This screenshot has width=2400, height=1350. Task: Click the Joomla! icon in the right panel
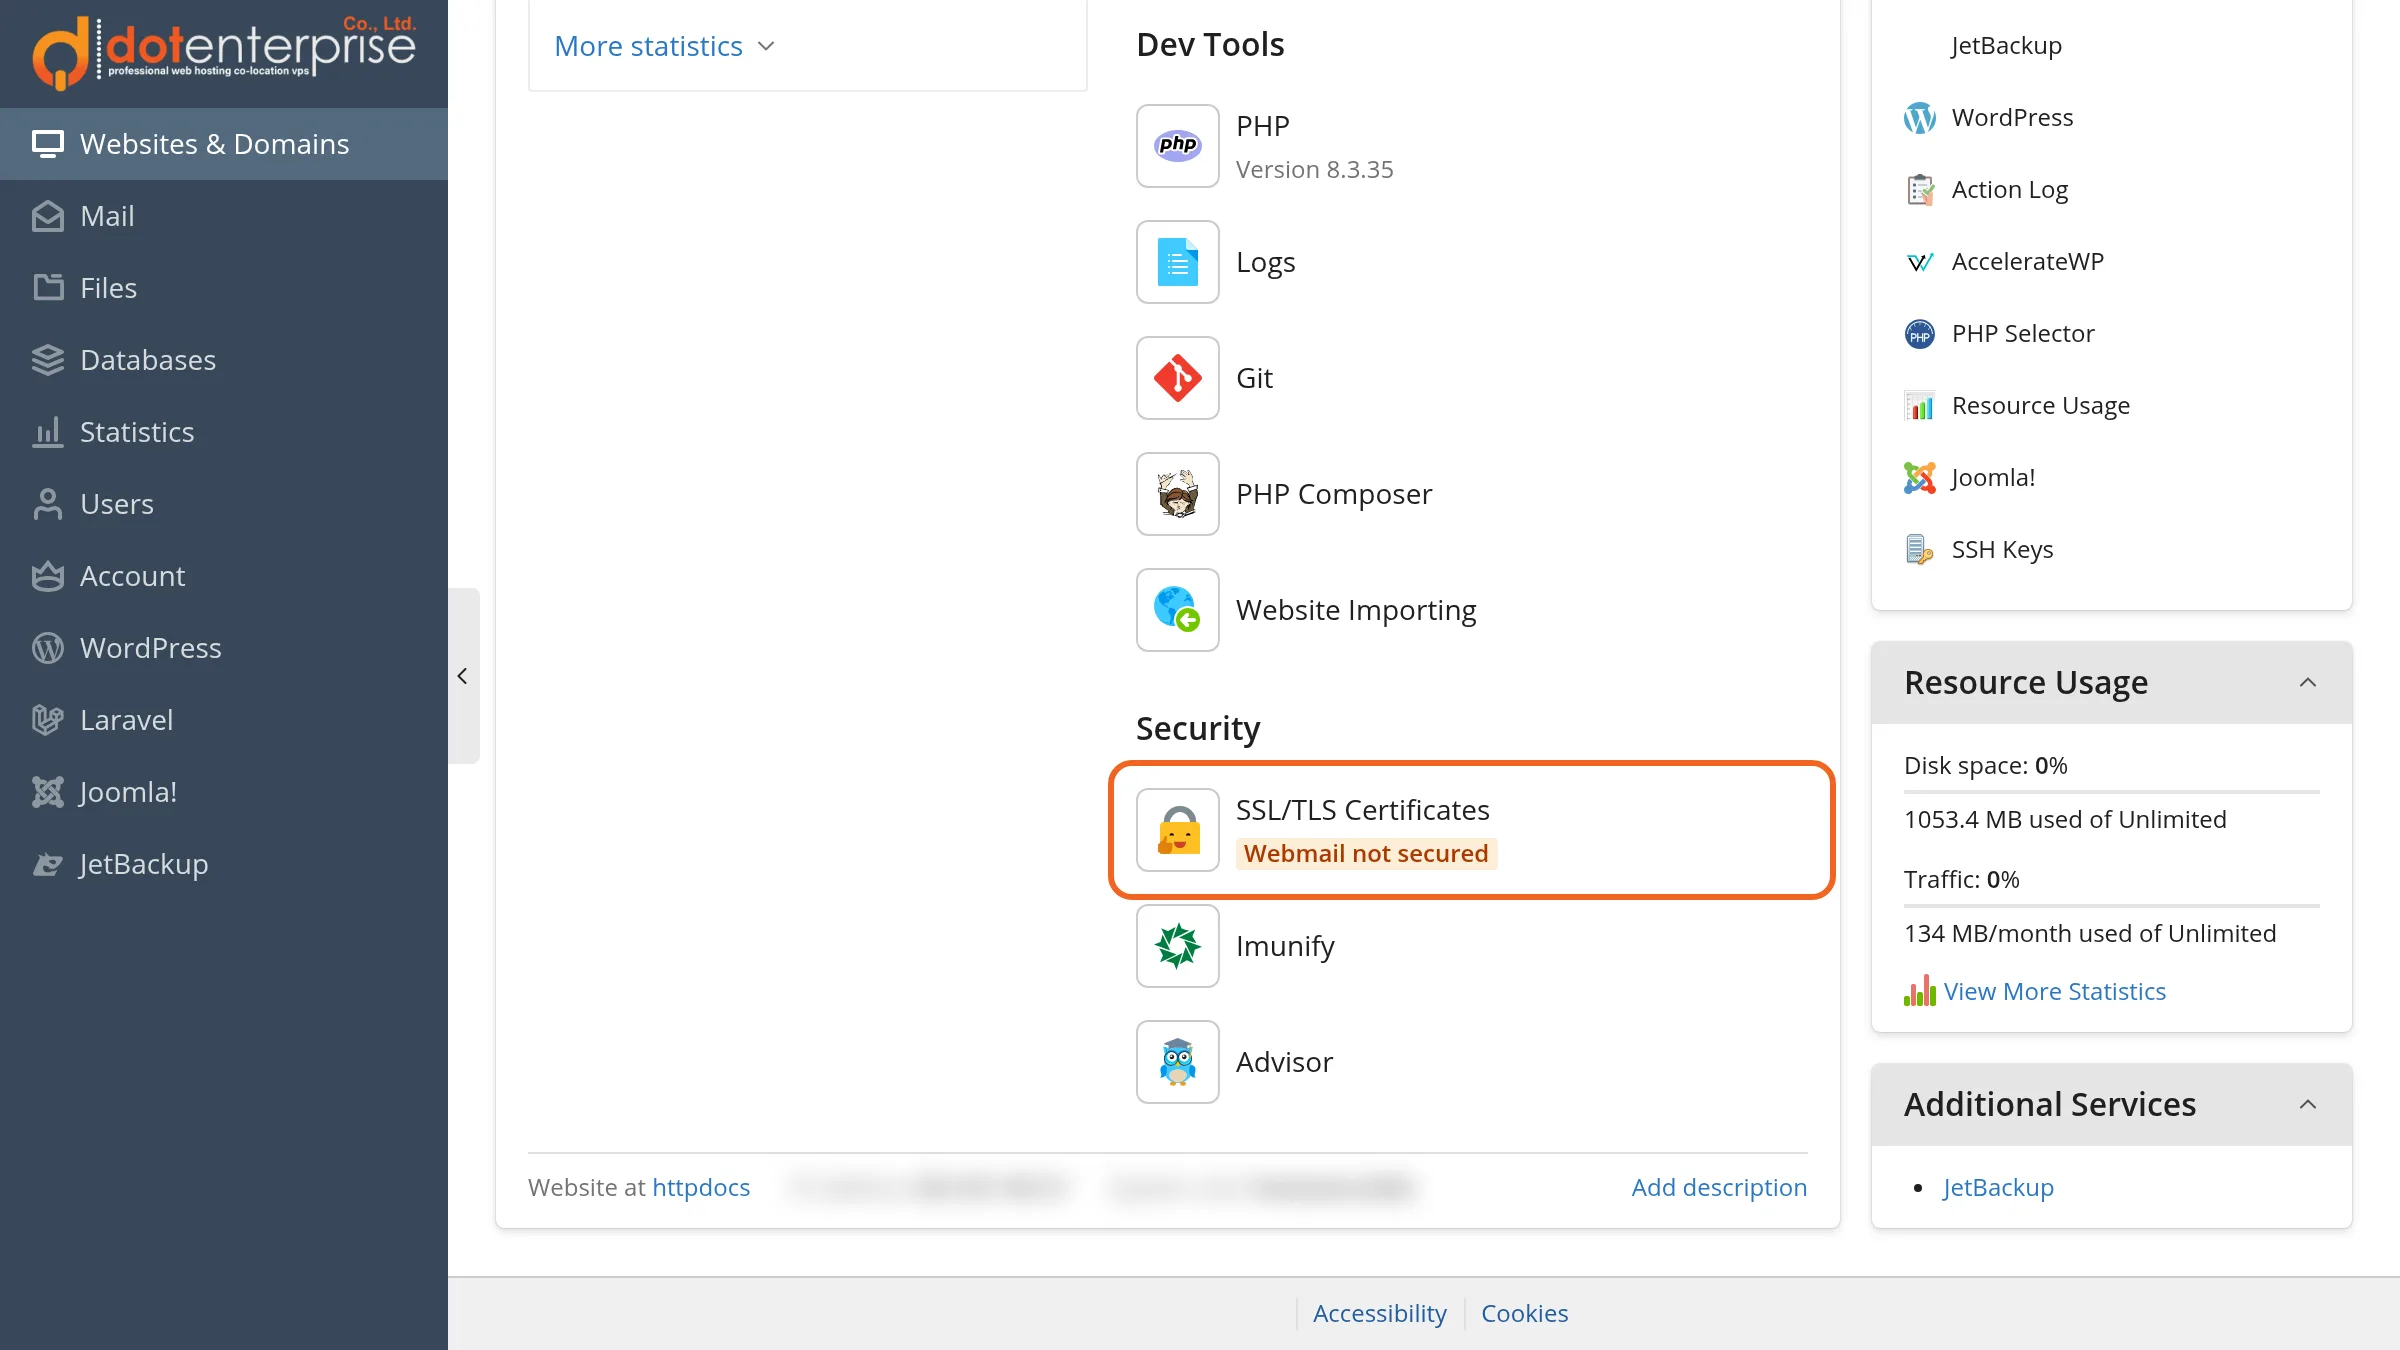click(x=1920, y=478)
